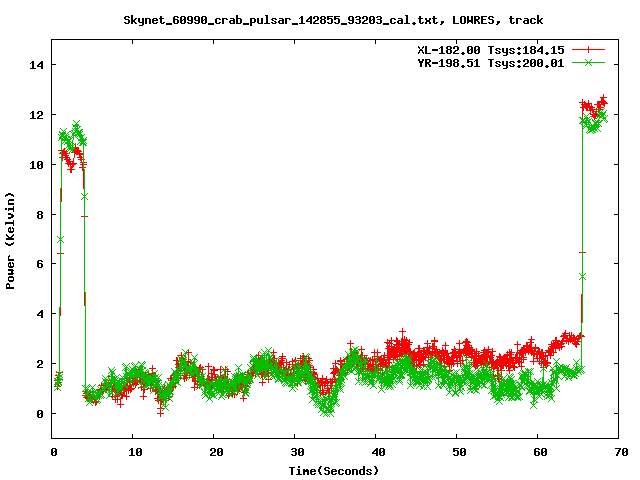Image resolution: width=640 pixels, height=480 pixels.
Task: Click the y-axis tick label 10
Action: 37,165
